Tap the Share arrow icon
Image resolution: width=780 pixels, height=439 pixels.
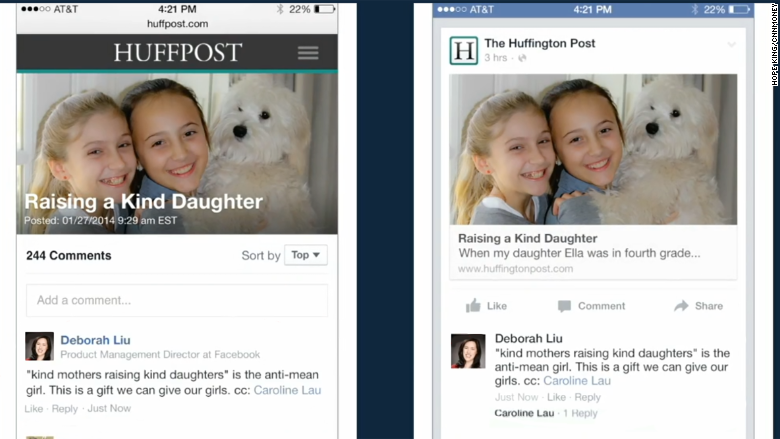click(x=681, y=306)
